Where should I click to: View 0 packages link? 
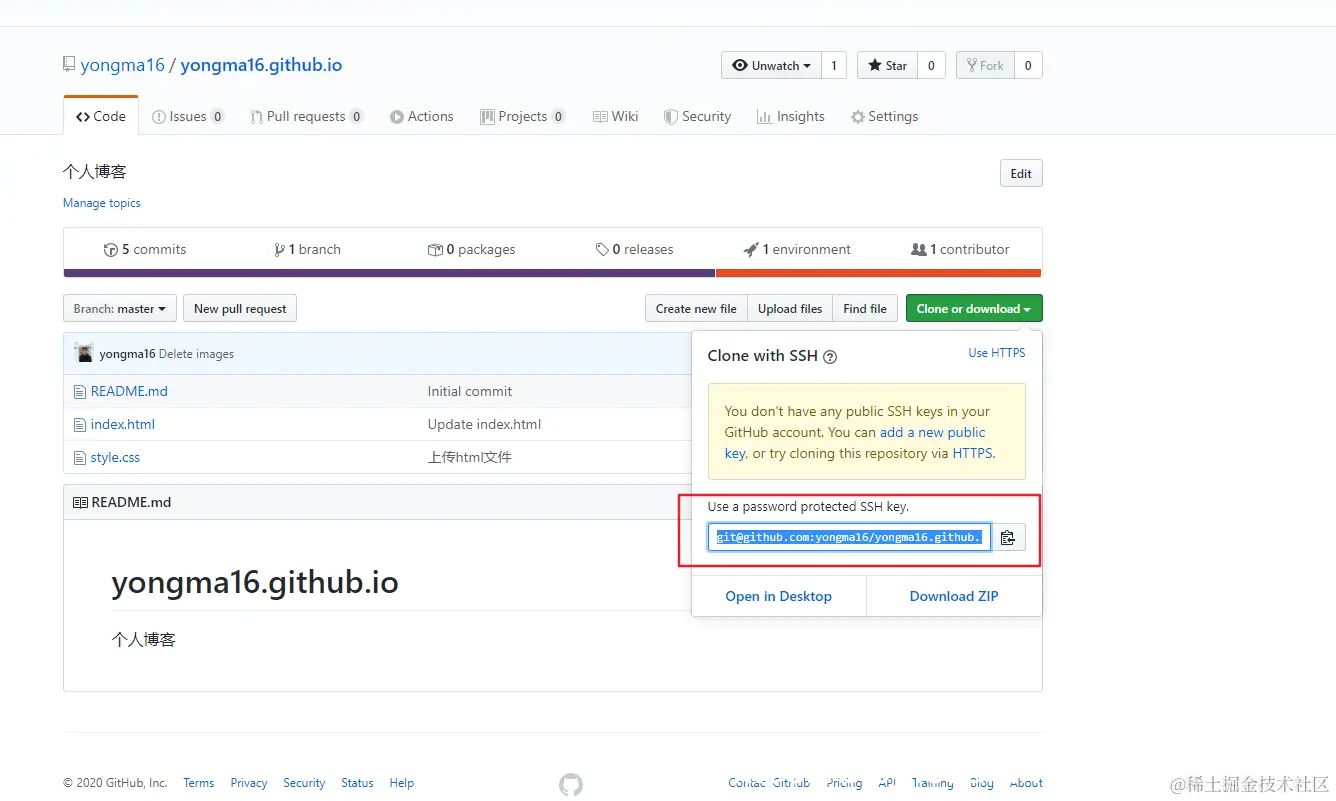tap(471, 249)
